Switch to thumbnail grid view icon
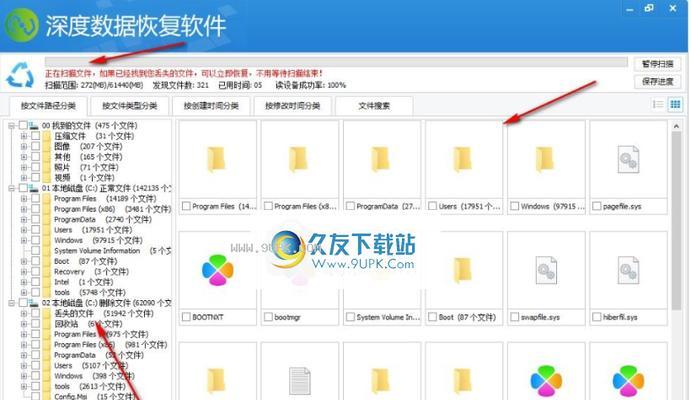This screenshot has height=400, width=691. tap(675, 104)
